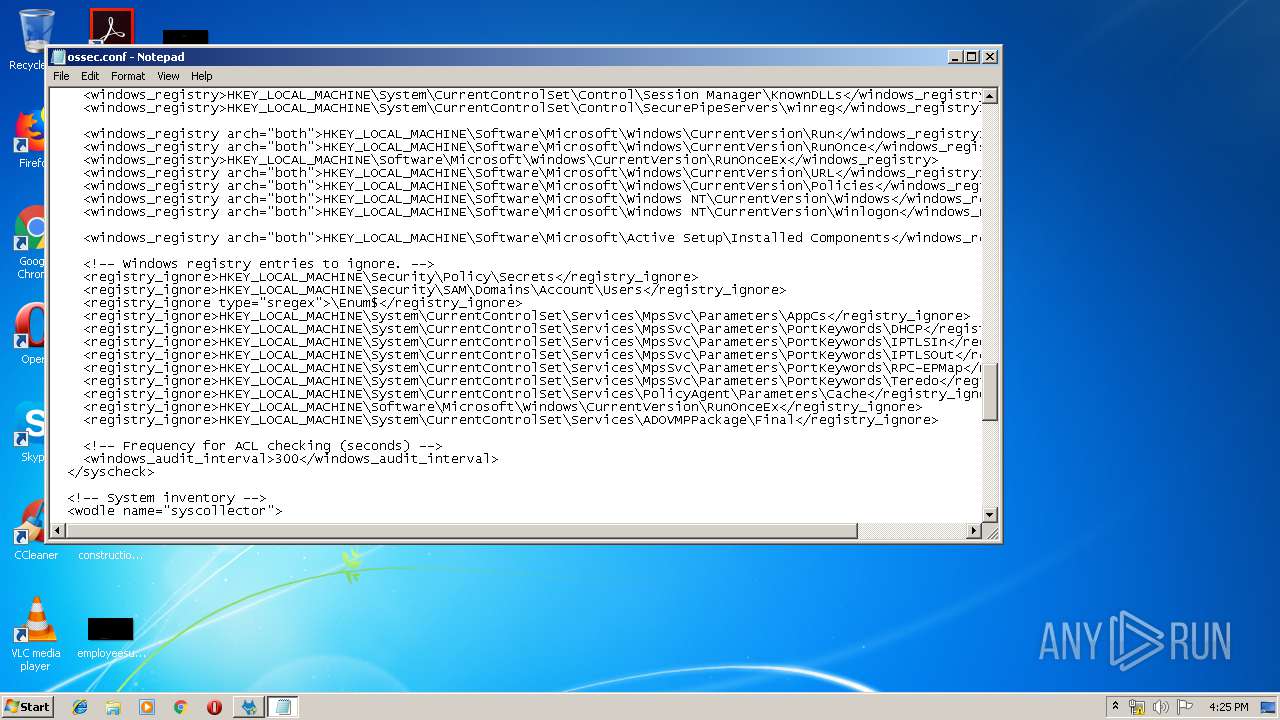This screenshot has width=1280, height=720.
Task: Click the horizontal scrollbar right arrow
Action: (x=974, y=531)
